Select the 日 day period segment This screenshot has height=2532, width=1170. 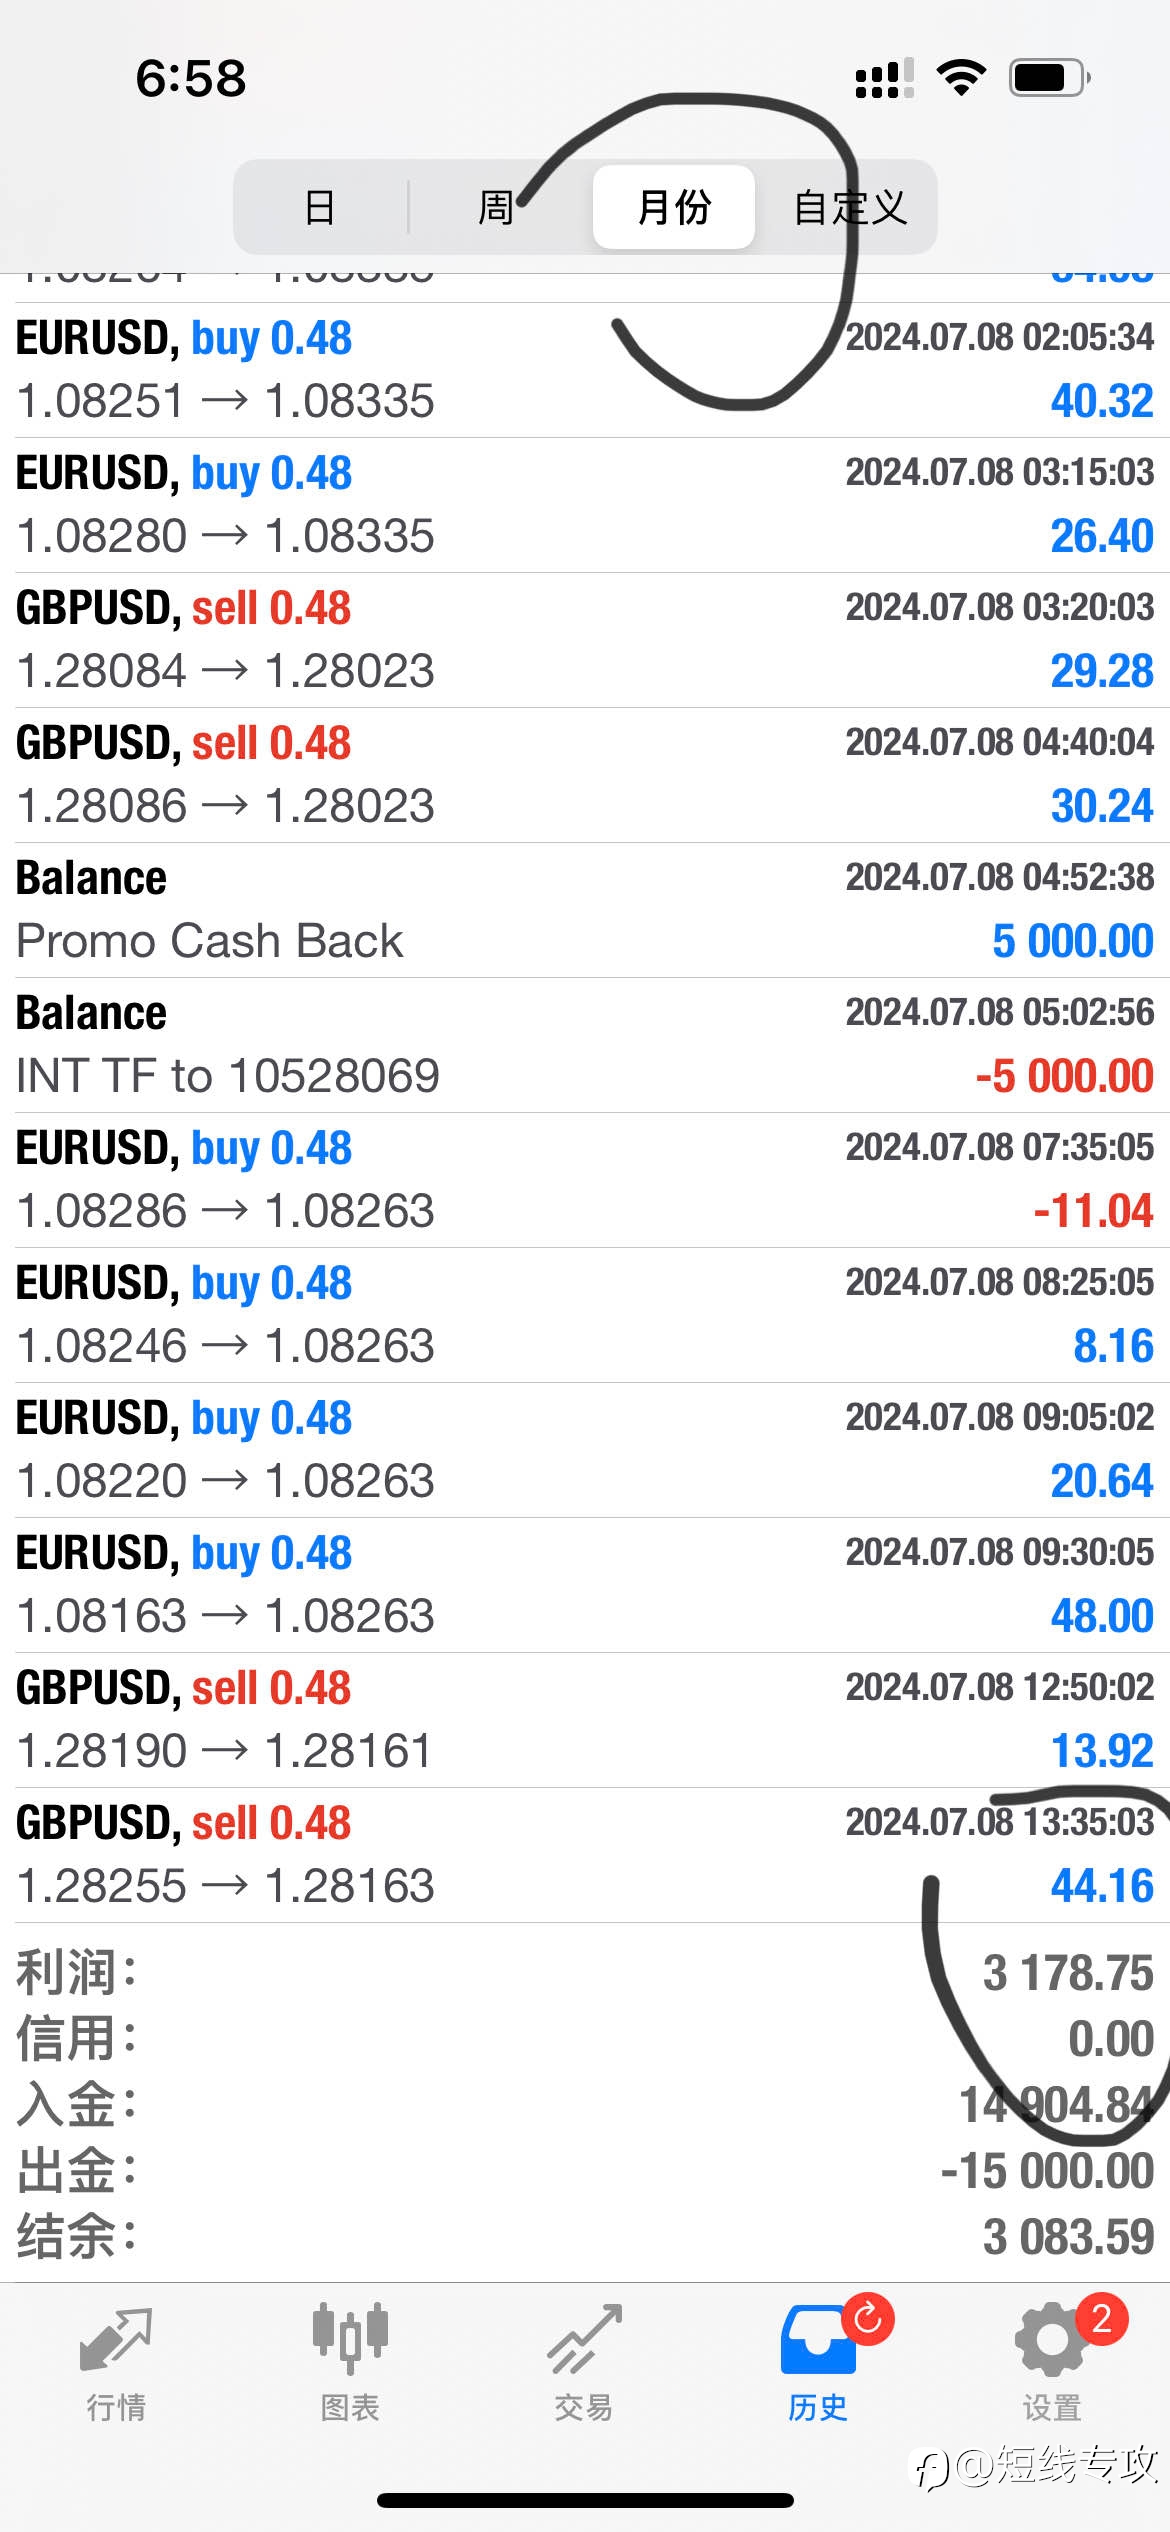point(320,207)
